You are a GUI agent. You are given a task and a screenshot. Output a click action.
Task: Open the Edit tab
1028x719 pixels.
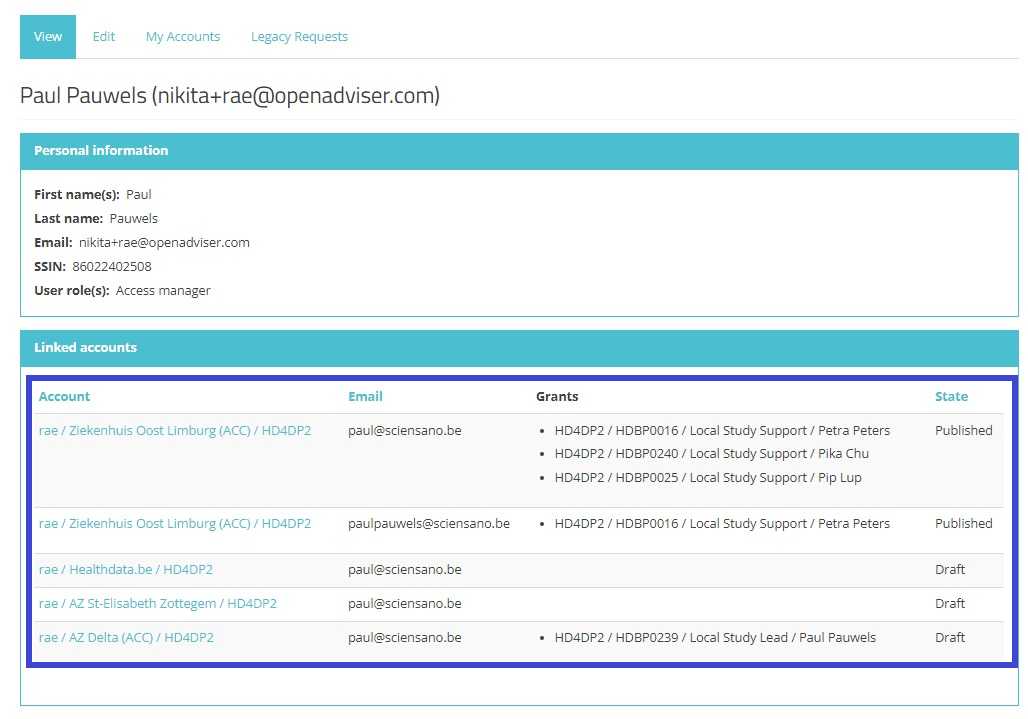click(x=104, y=37)
